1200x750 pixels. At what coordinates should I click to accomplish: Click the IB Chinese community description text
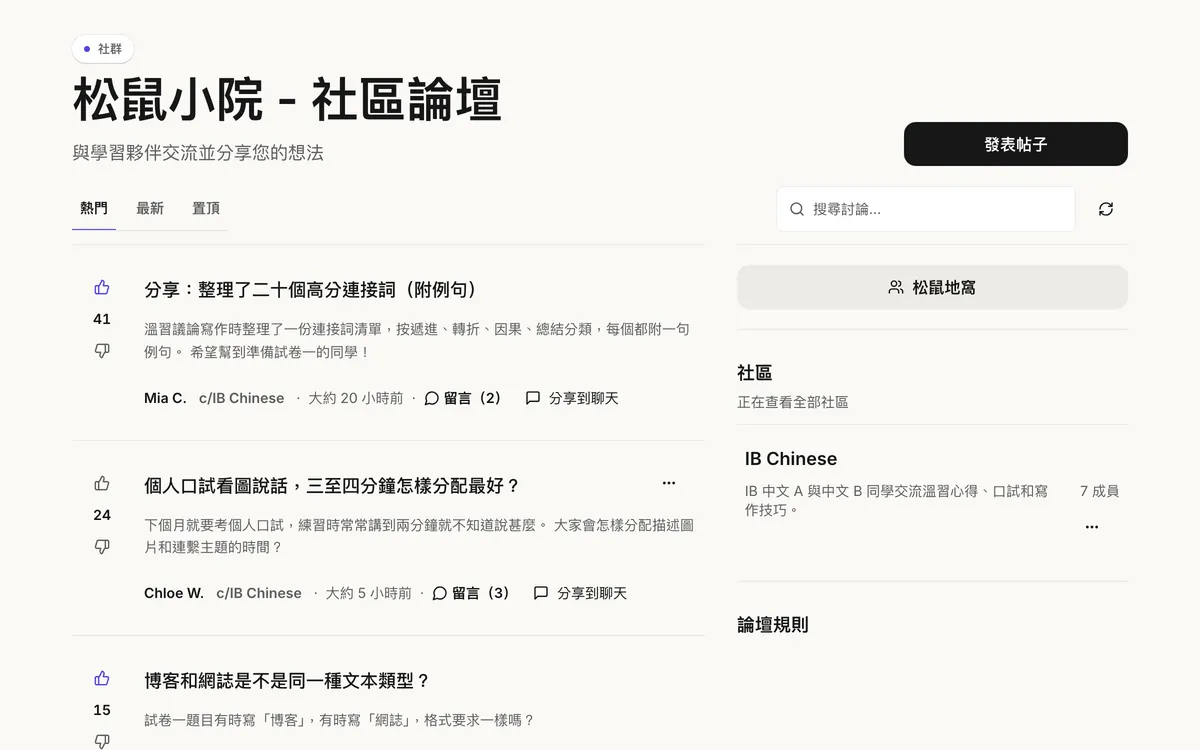[897, 500]
